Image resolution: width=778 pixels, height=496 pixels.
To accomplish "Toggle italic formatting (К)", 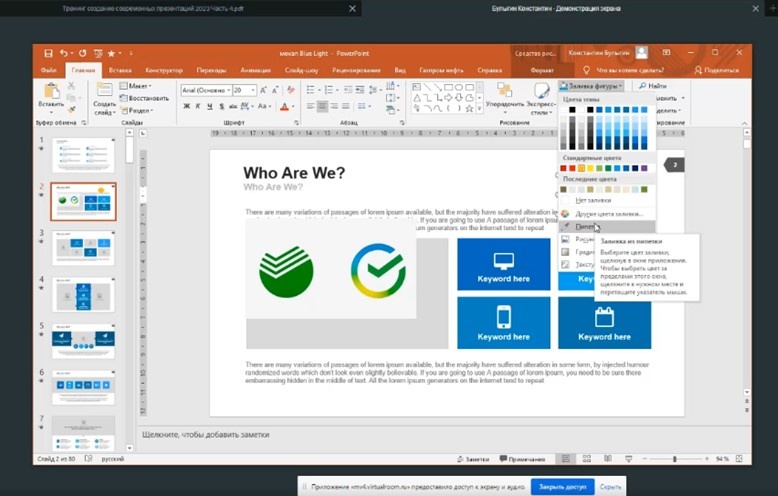I will (x=198, y=106).
